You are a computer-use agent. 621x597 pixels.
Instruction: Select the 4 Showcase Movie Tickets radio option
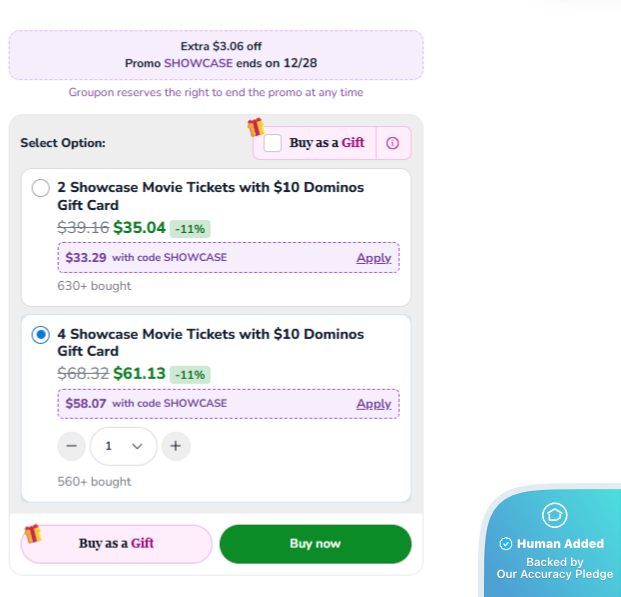tap(41, 335)
